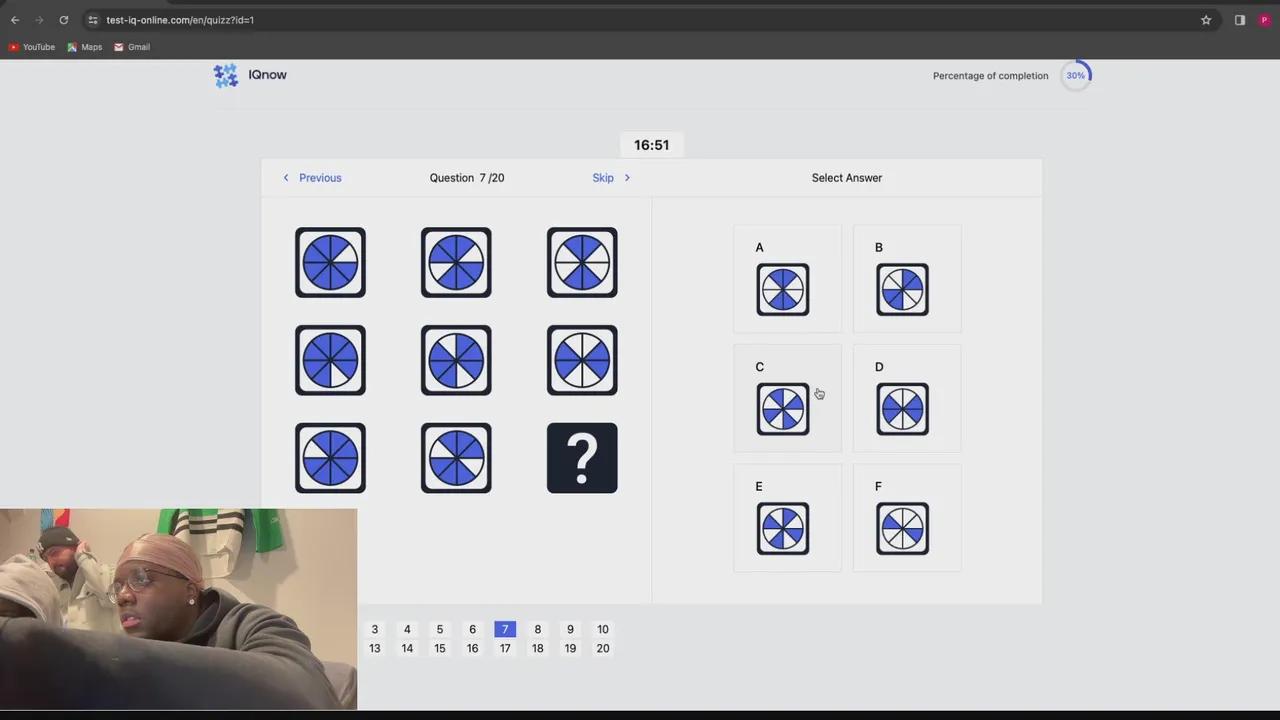Click the 16:51 countdown timer
Screen dimensions: 1280x720
click(652, 145)
